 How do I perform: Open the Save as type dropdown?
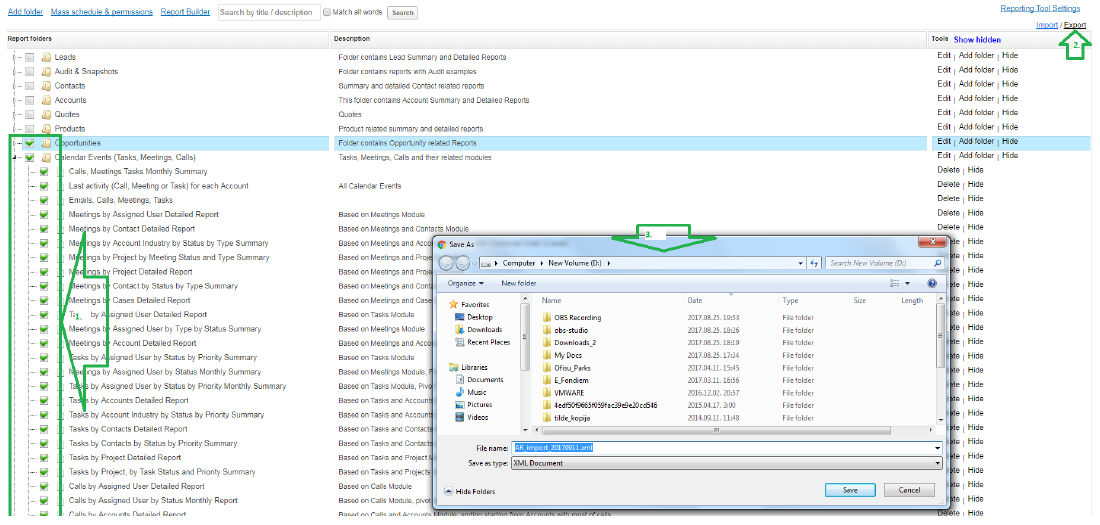click(x=938, y=463)
